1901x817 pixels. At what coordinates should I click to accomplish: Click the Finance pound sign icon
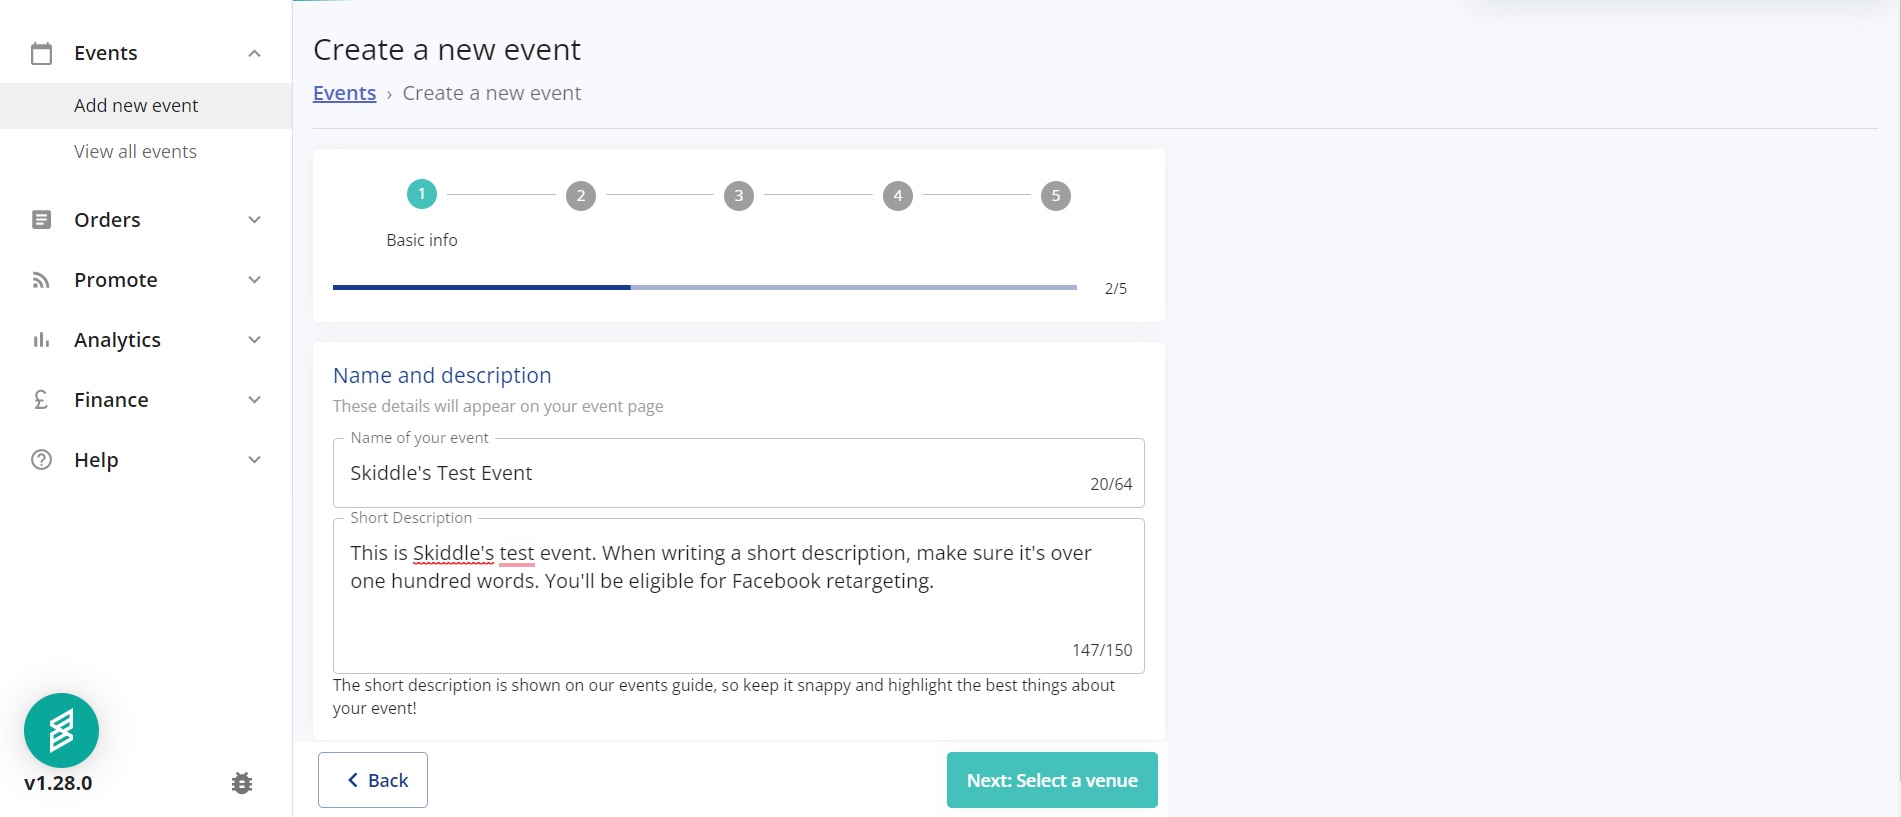41,400
